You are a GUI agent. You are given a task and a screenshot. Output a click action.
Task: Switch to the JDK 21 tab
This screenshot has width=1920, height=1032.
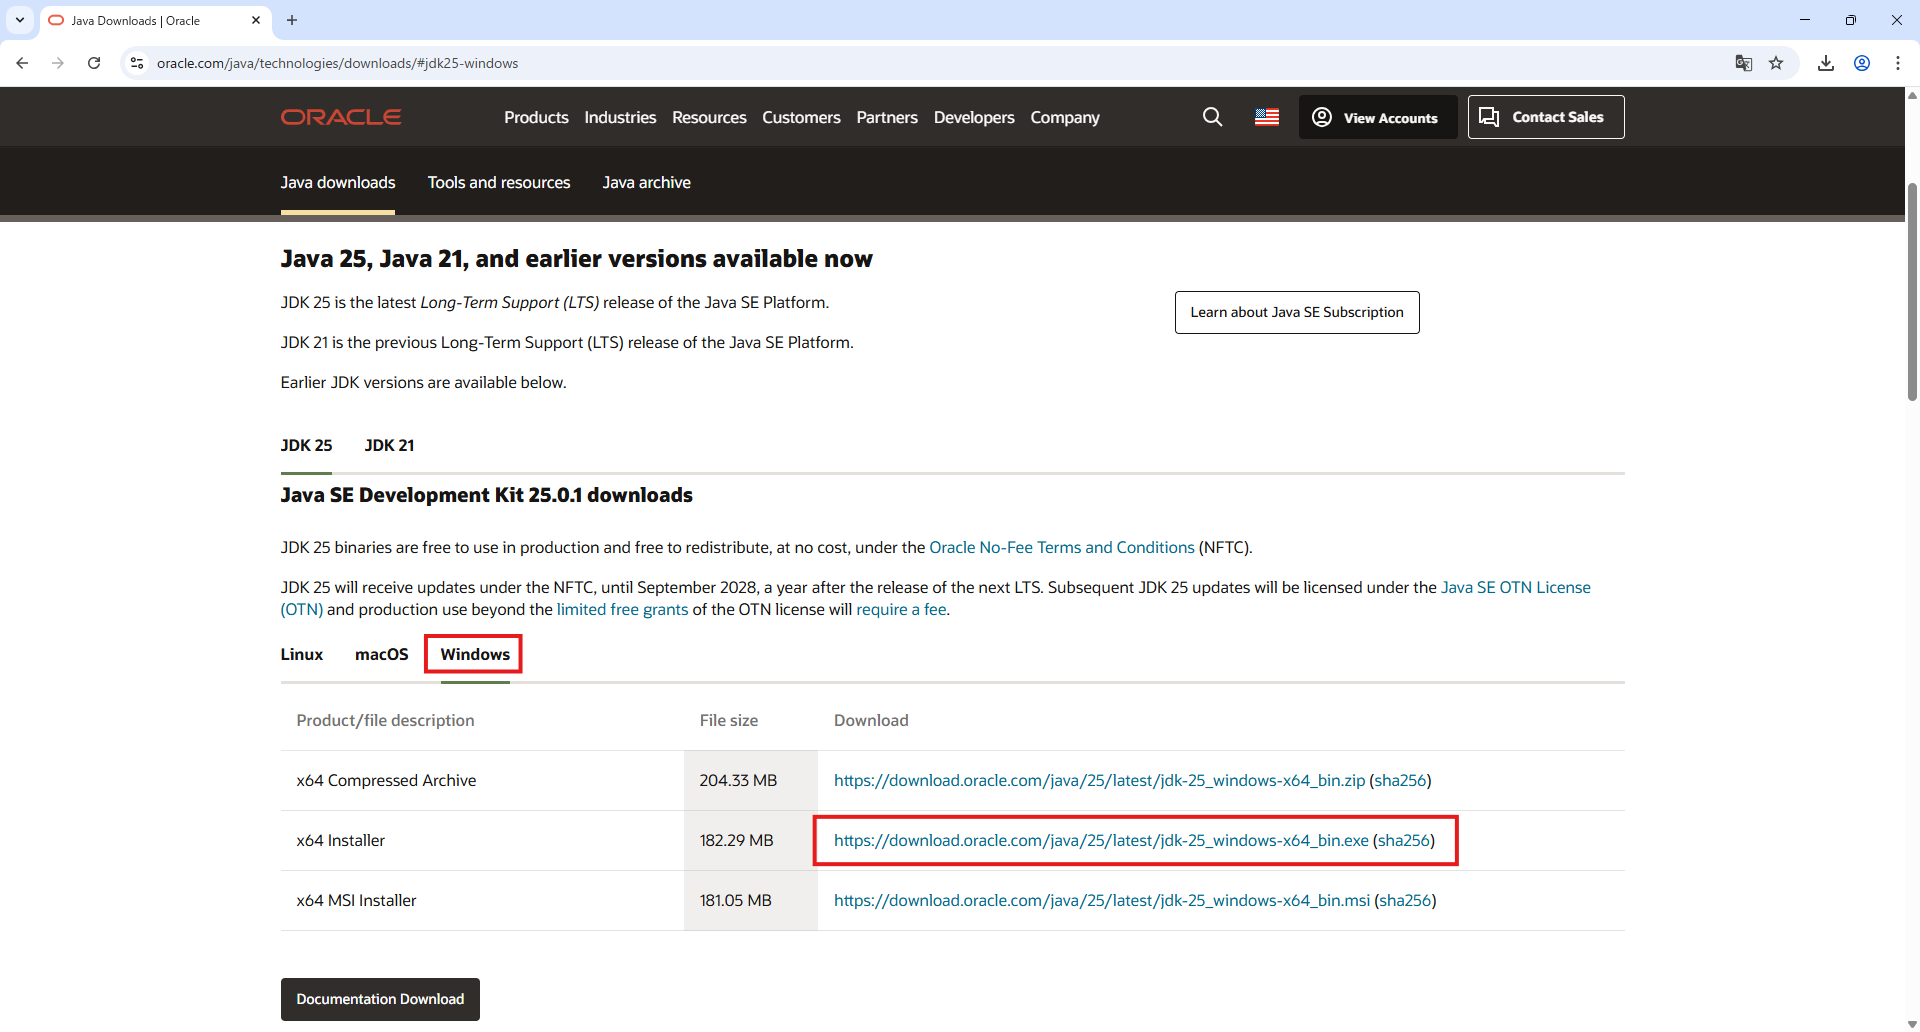[x=389, y=445]
